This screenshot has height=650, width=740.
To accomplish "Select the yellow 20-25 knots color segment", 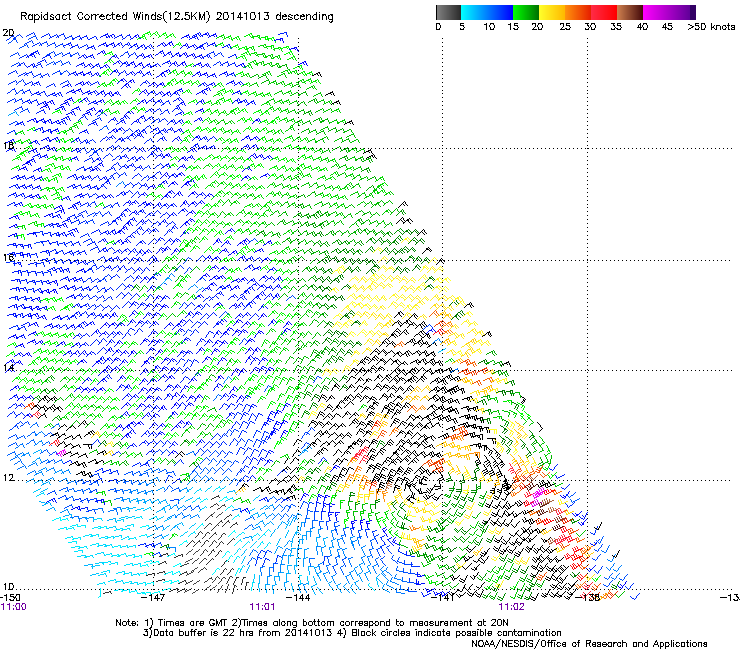I will (x=552, y=12).
